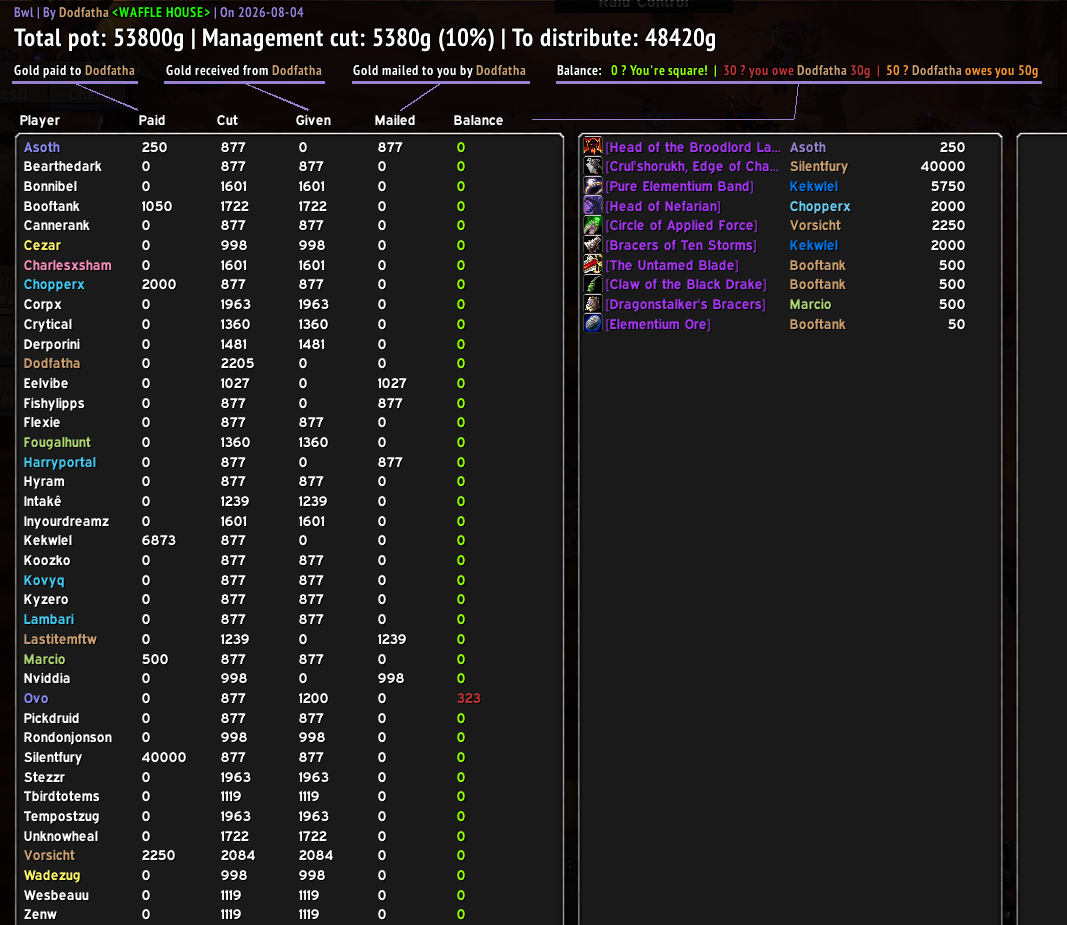Open the [Pure Elementium Band] item link
Screen dimensions: 1067x925
[679, 186]
